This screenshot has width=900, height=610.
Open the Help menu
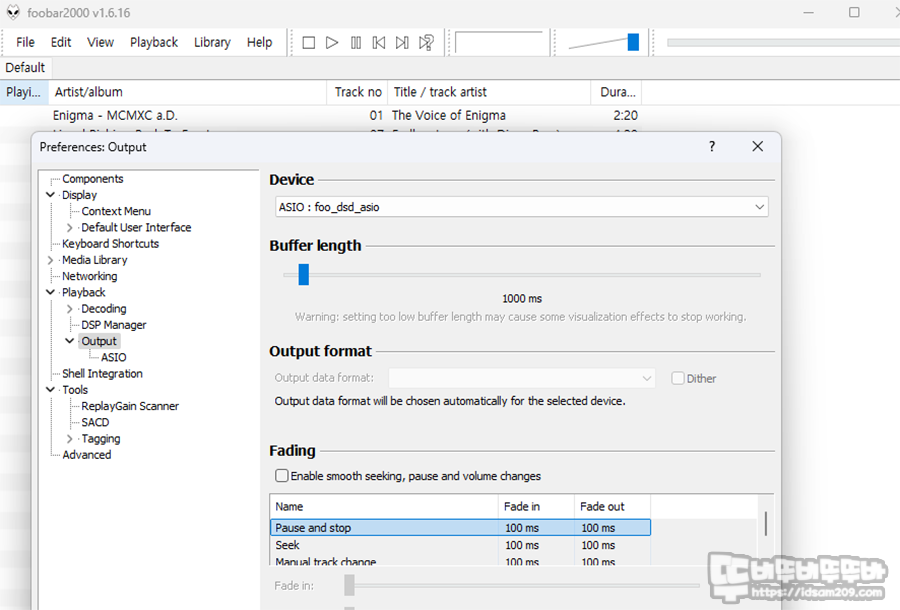coord(259,42)
